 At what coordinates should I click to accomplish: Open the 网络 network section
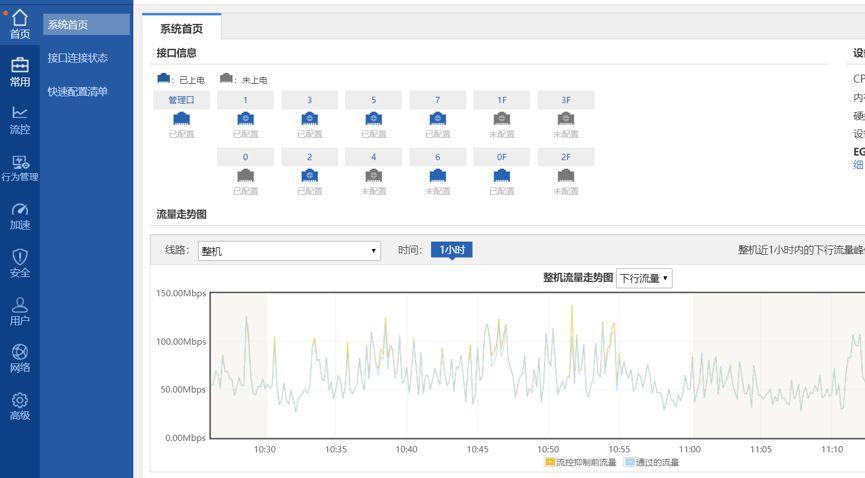pyautogui.click(x=20, y=359)
